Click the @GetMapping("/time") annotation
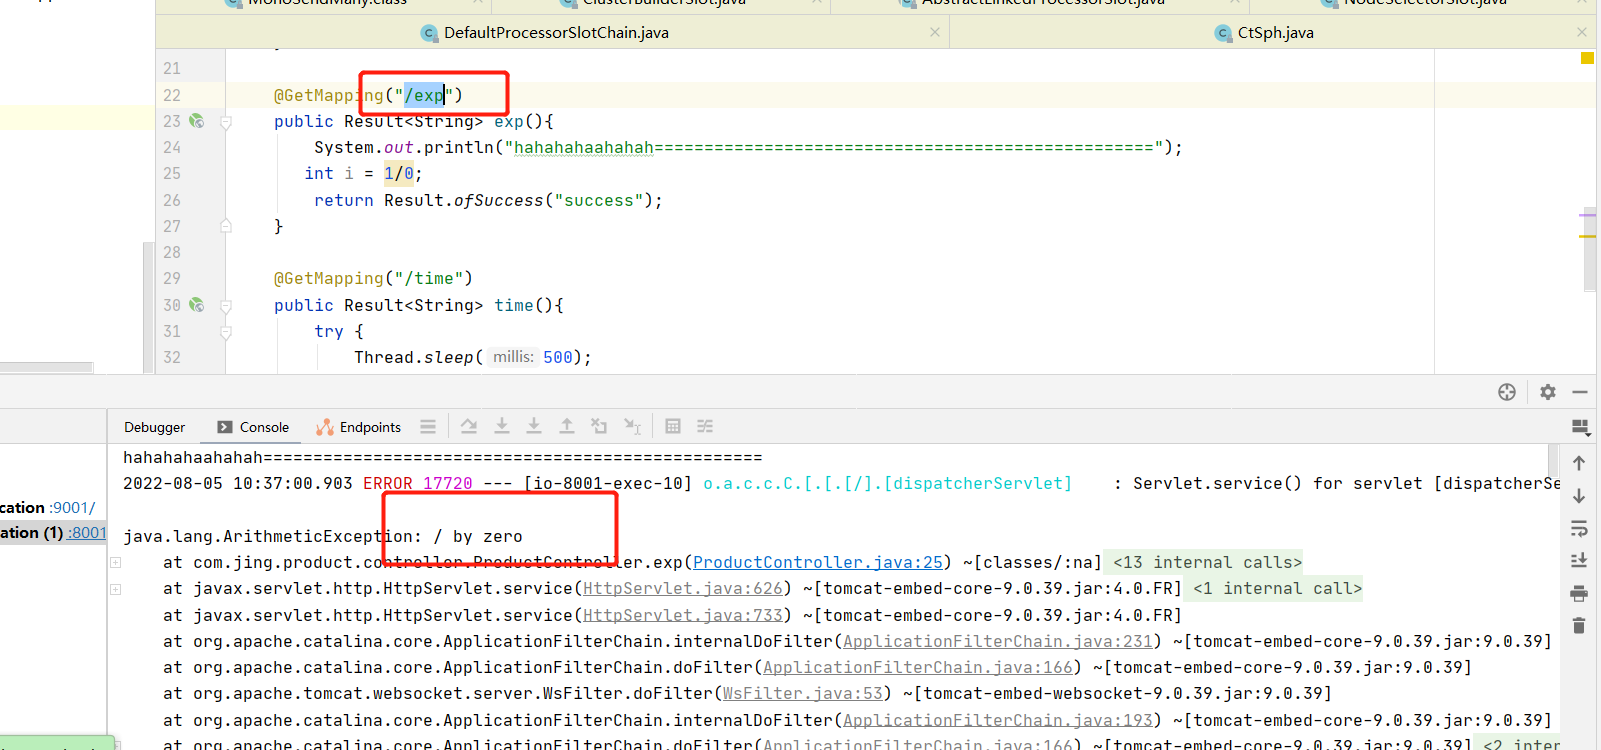 coord(373,278)
